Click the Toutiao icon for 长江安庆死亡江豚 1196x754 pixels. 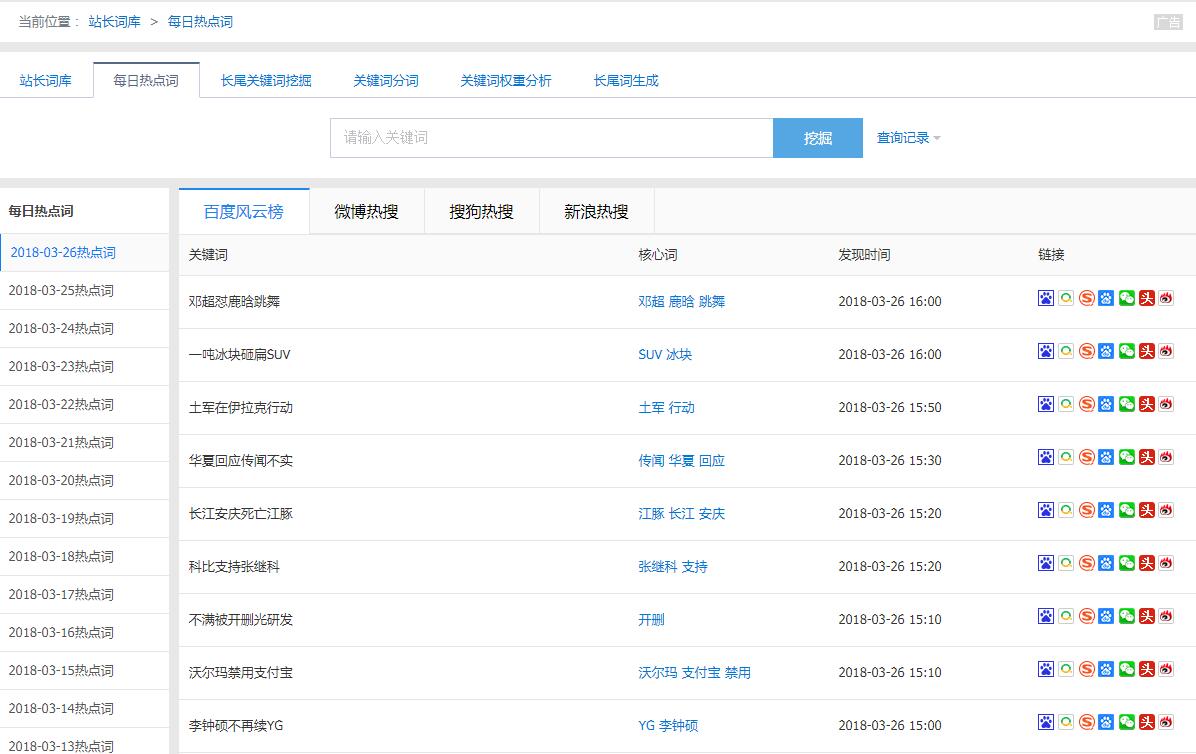pyautogui.click(x=1146, y=510)
